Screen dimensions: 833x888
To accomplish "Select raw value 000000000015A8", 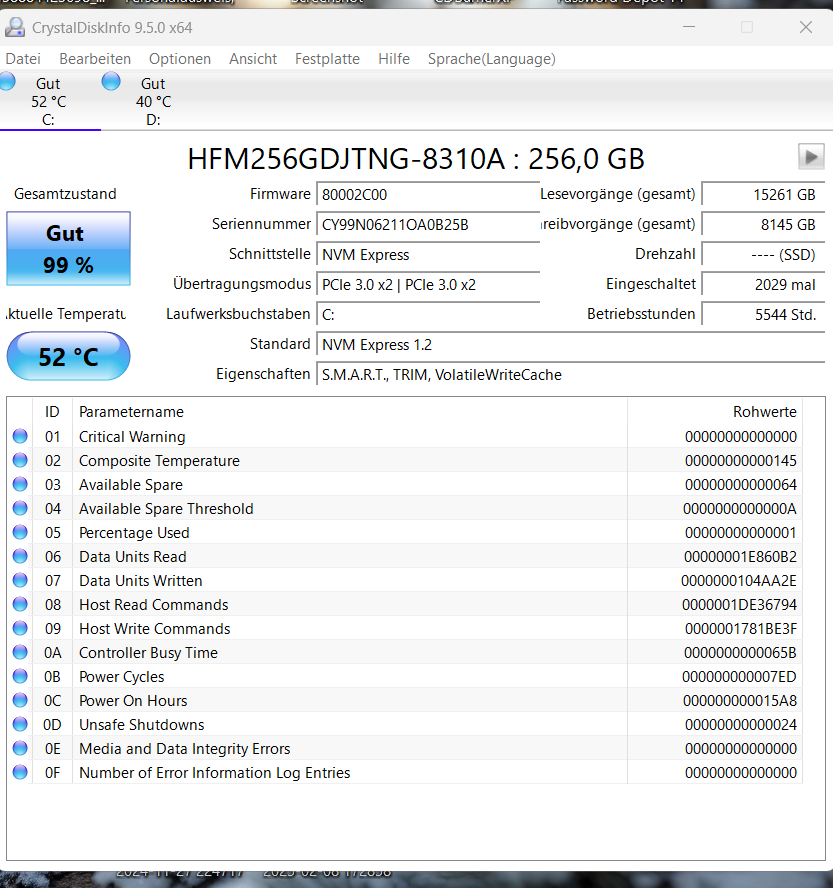I will coord(740,700).
